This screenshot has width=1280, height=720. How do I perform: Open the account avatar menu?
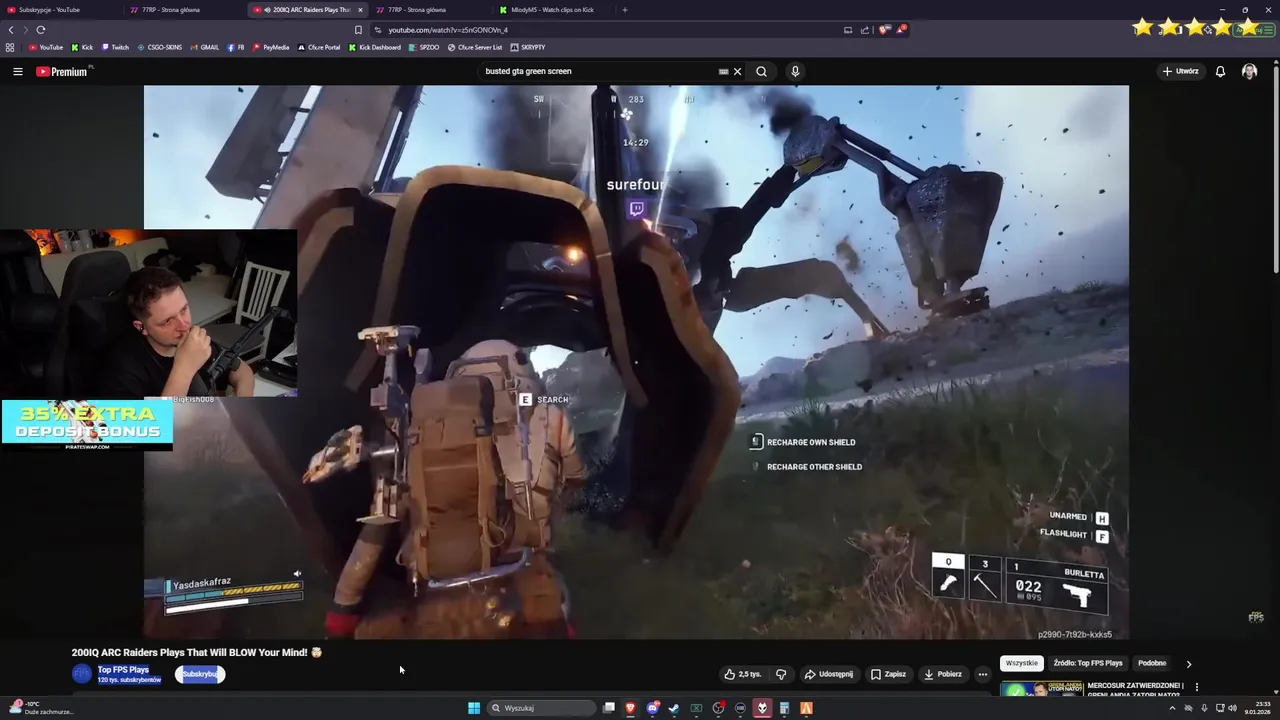(x=1249, y=71)
